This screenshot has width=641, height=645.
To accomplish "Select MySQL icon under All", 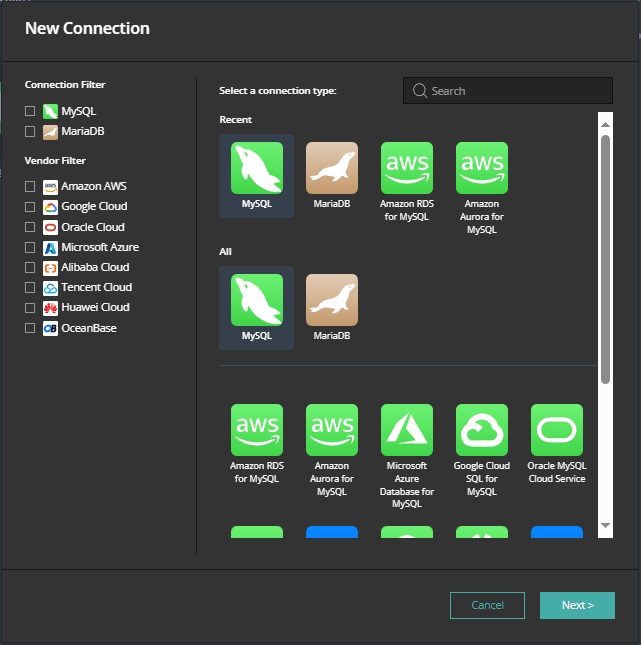I will [257, 300].
